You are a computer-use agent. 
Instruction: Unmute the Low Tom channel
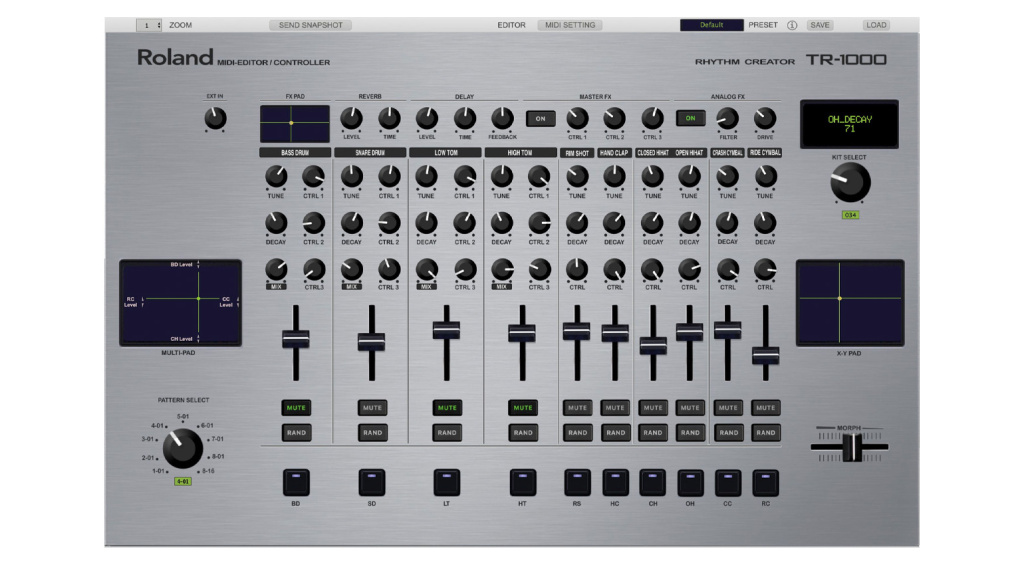point(447,408)
